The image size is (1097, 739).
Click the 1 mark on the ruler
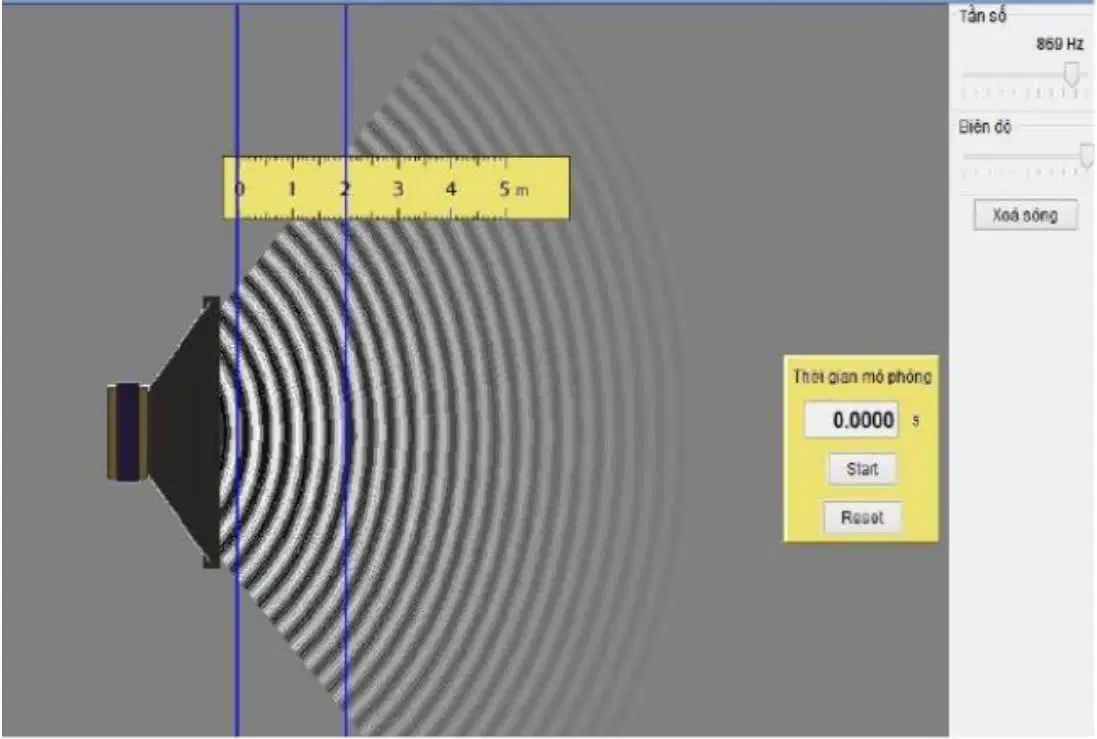292,189
